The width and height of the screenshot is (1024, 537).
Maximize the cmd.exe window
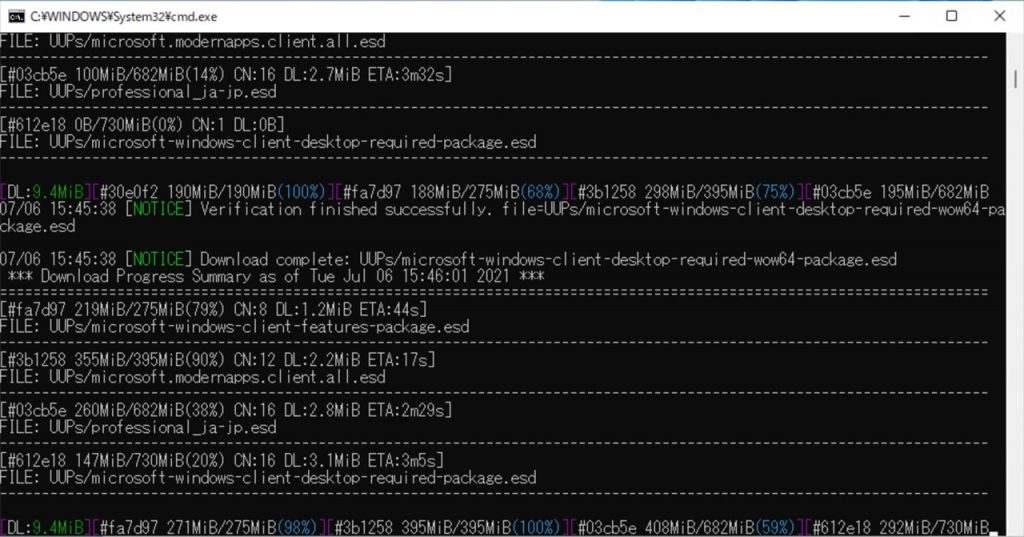pos(952,16)
